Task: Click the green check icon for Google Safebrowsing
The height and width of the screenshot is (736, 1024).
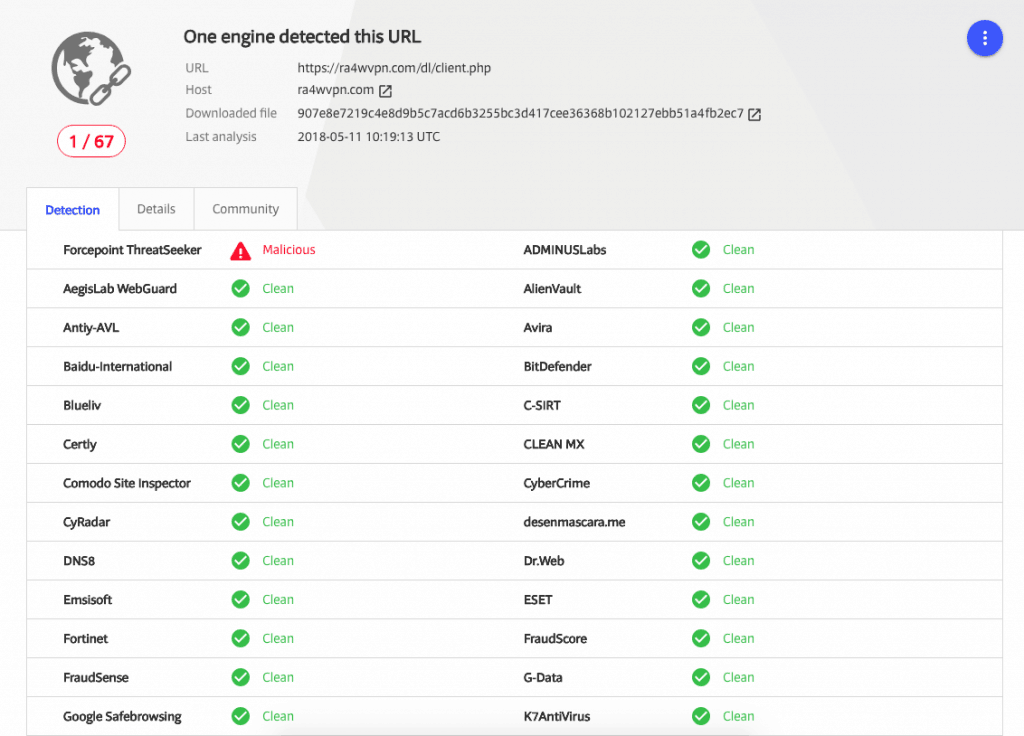Action: tap(240, 716)
